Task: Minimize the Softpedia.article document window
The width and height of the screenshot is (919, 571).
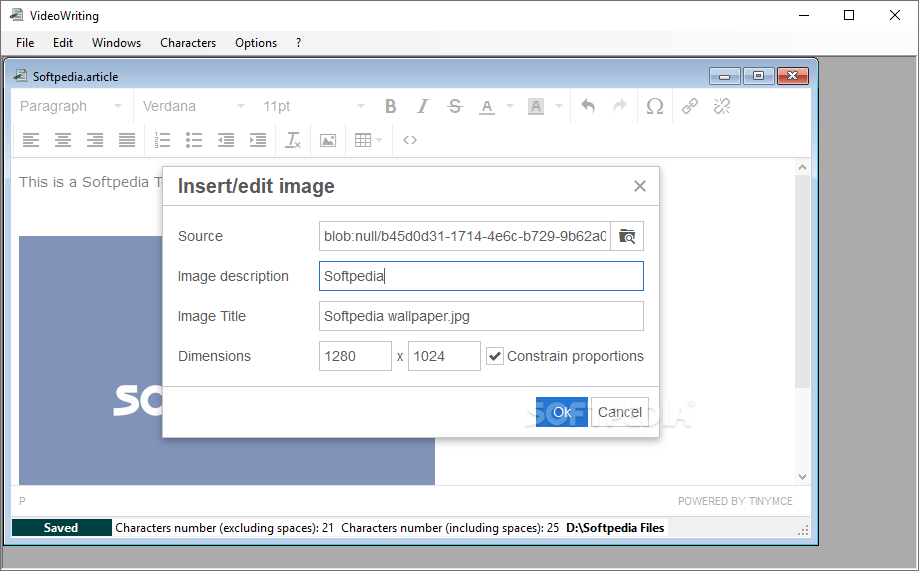Action: tap(724, 76)
